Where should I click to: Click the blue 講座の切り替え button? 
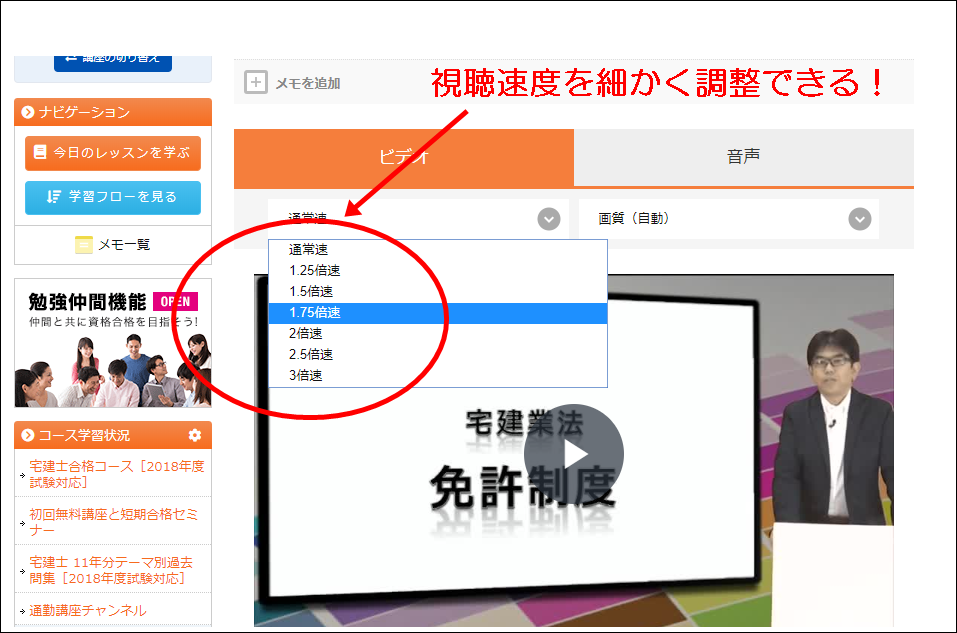(113, 63)
